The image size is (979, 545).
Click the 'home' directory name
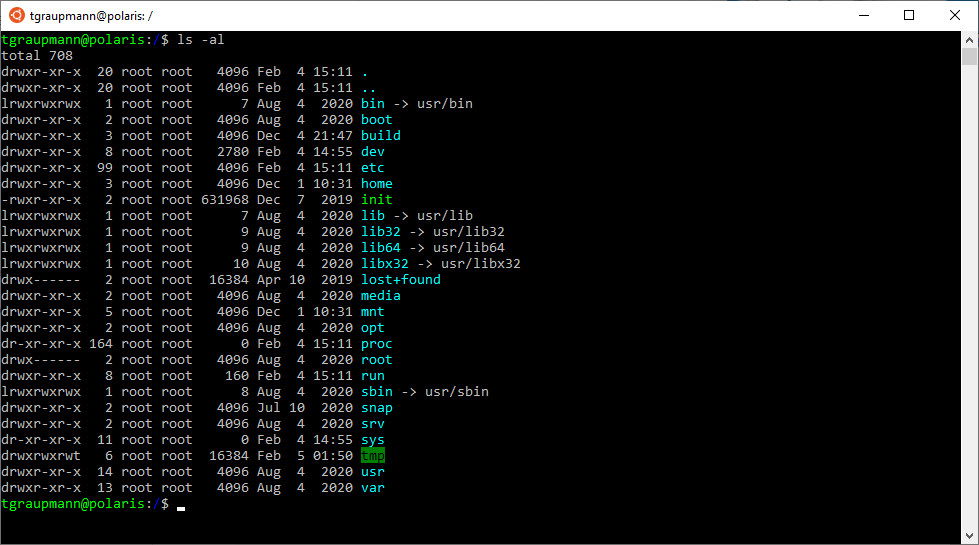point(376,184)
